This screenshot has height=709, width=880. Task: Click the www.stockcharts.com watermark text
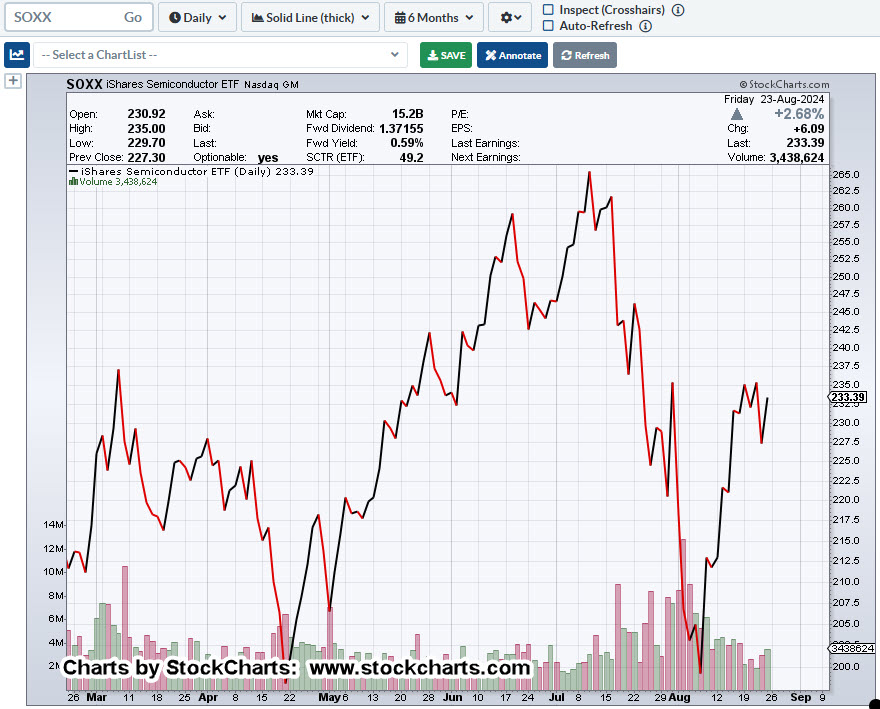[419, 667]
